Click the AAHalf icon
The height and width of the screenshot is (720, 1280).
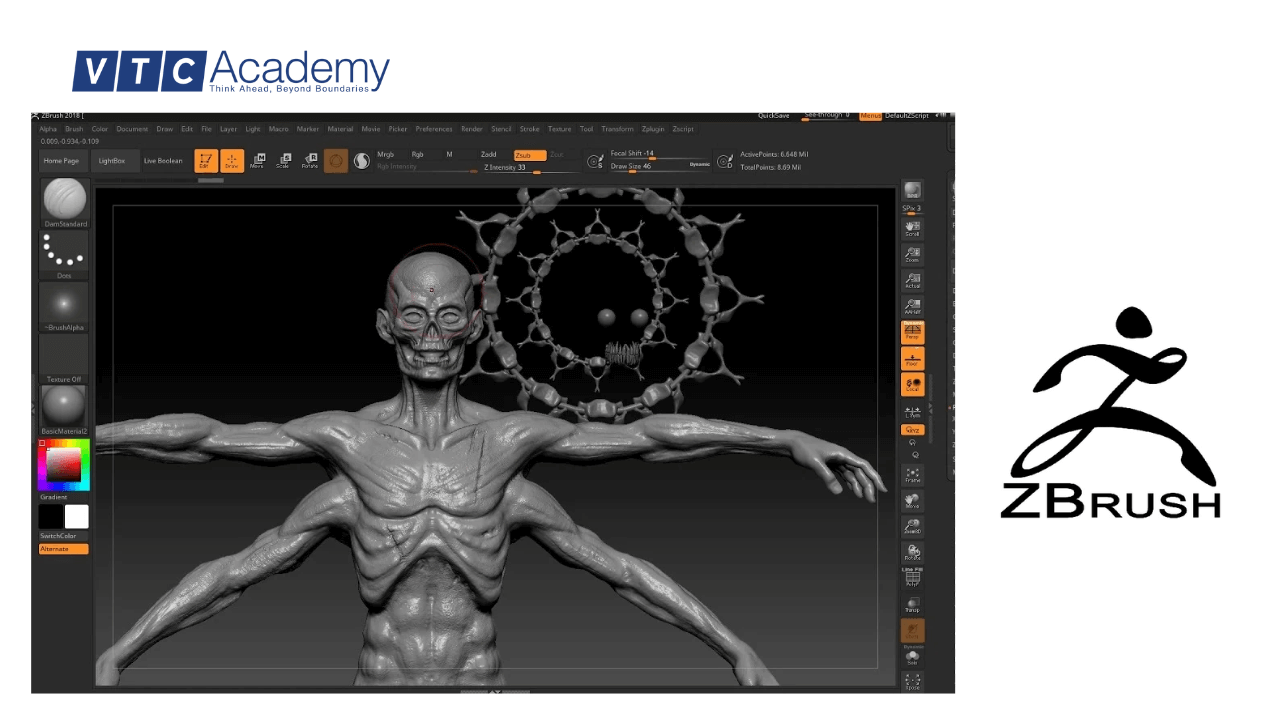(x=912, y=307)
